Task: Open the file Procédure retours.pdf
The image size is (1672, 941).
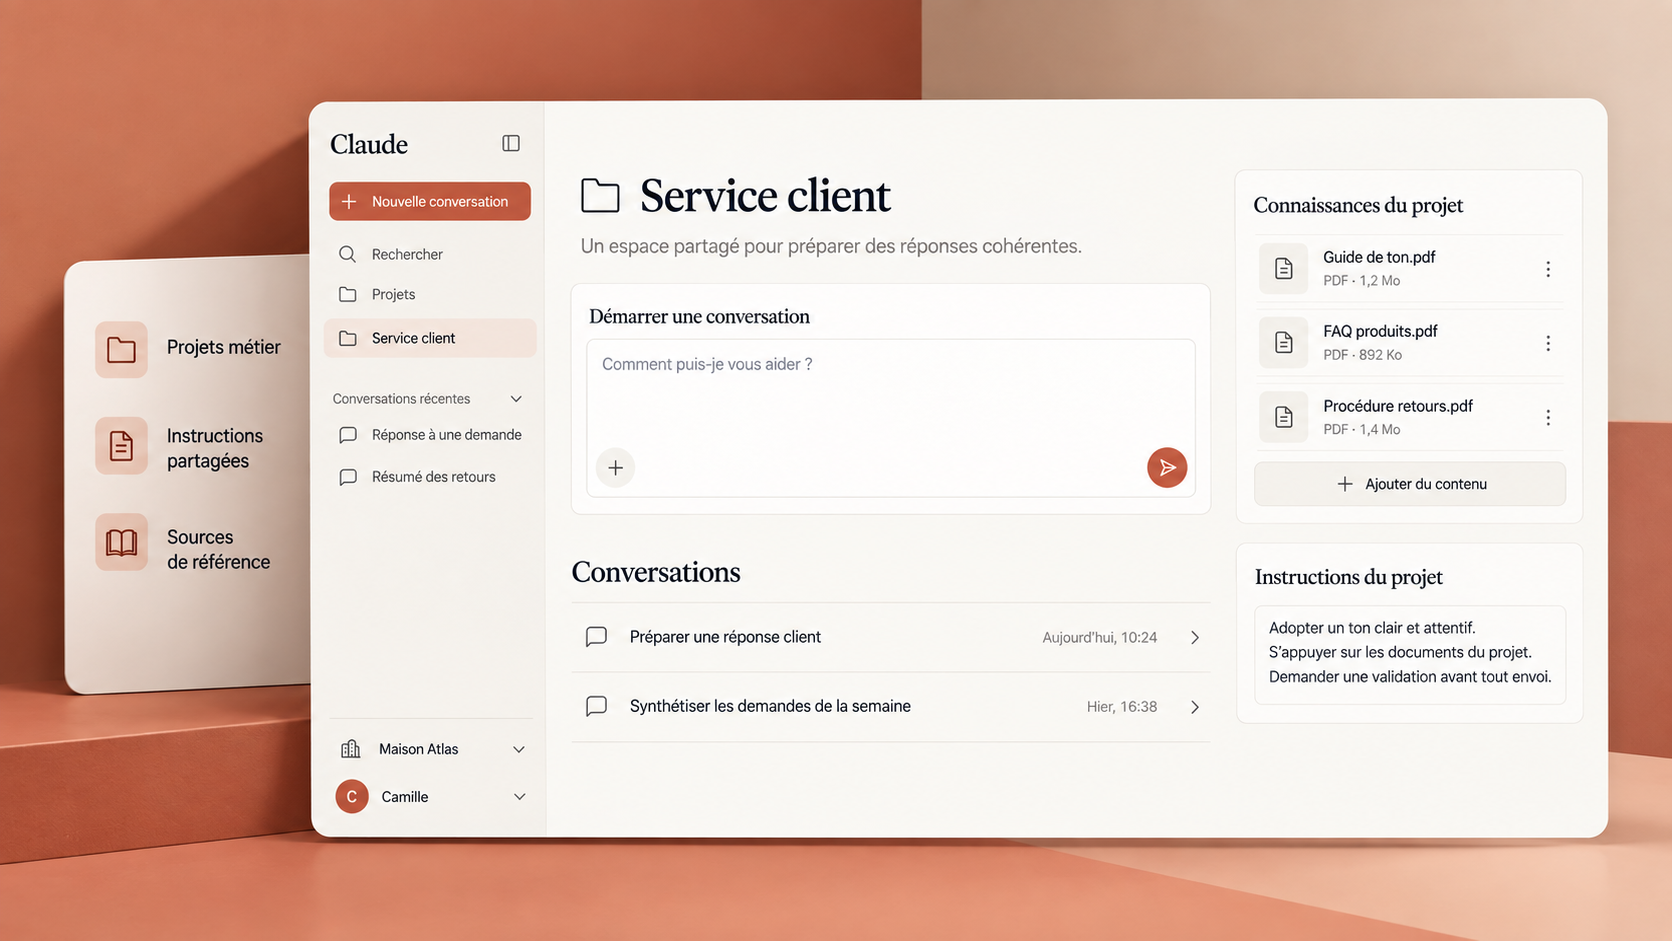Action: pyautogui.click(x=1410, y=417)
